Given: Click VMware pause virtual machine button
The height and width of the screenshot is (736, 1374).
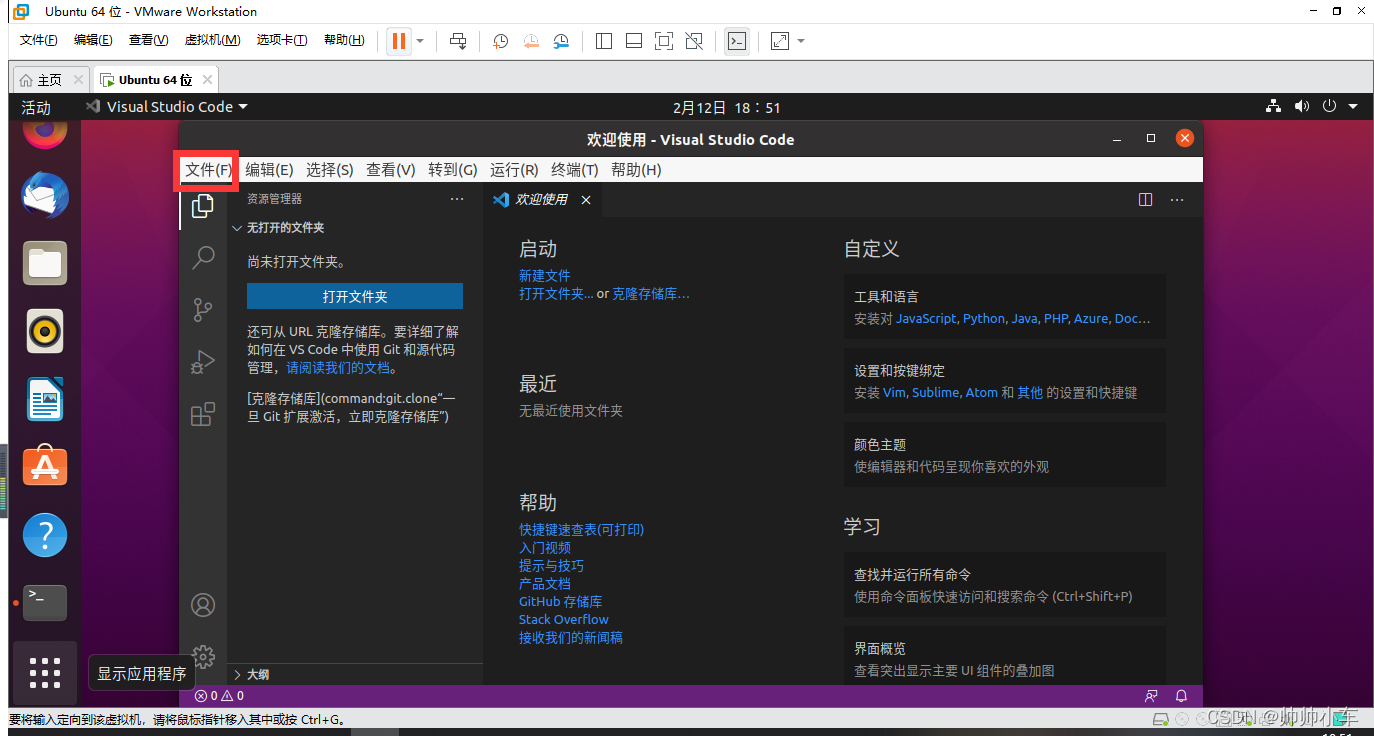Looking at the screenshot, I should (x=398, y=41).
